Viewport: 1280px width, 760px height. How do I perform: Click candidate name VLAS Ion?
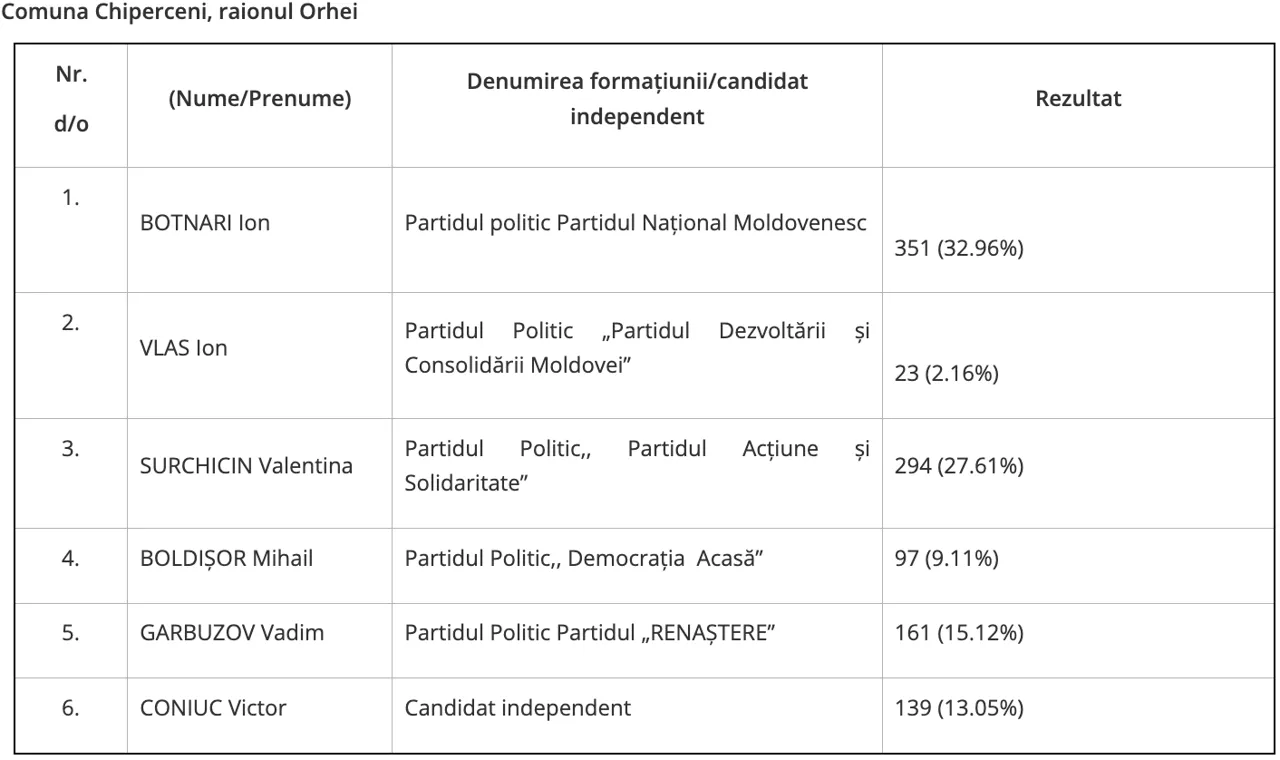183,349
